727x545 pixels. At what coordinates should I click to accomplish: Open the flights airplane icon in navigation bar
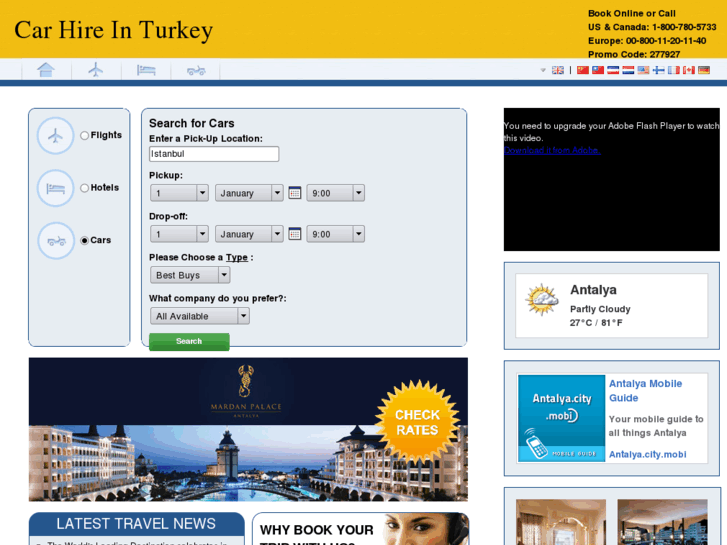(x=96, y=70)
